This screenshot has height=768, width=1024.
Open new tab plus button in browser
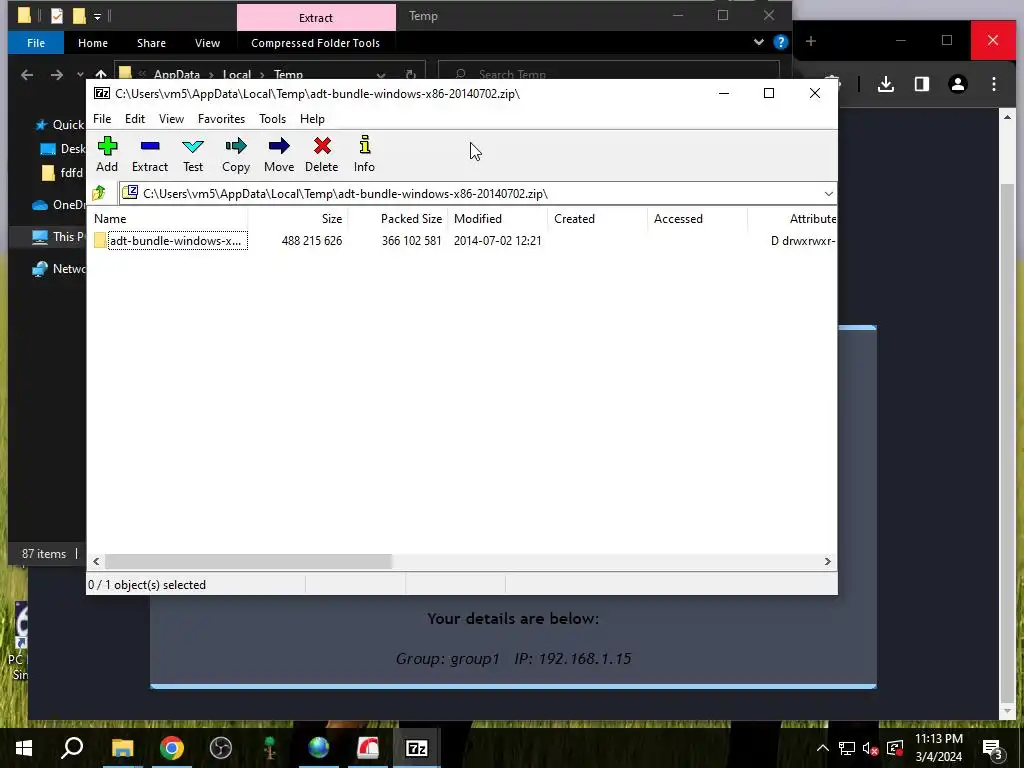pos(810,41)
